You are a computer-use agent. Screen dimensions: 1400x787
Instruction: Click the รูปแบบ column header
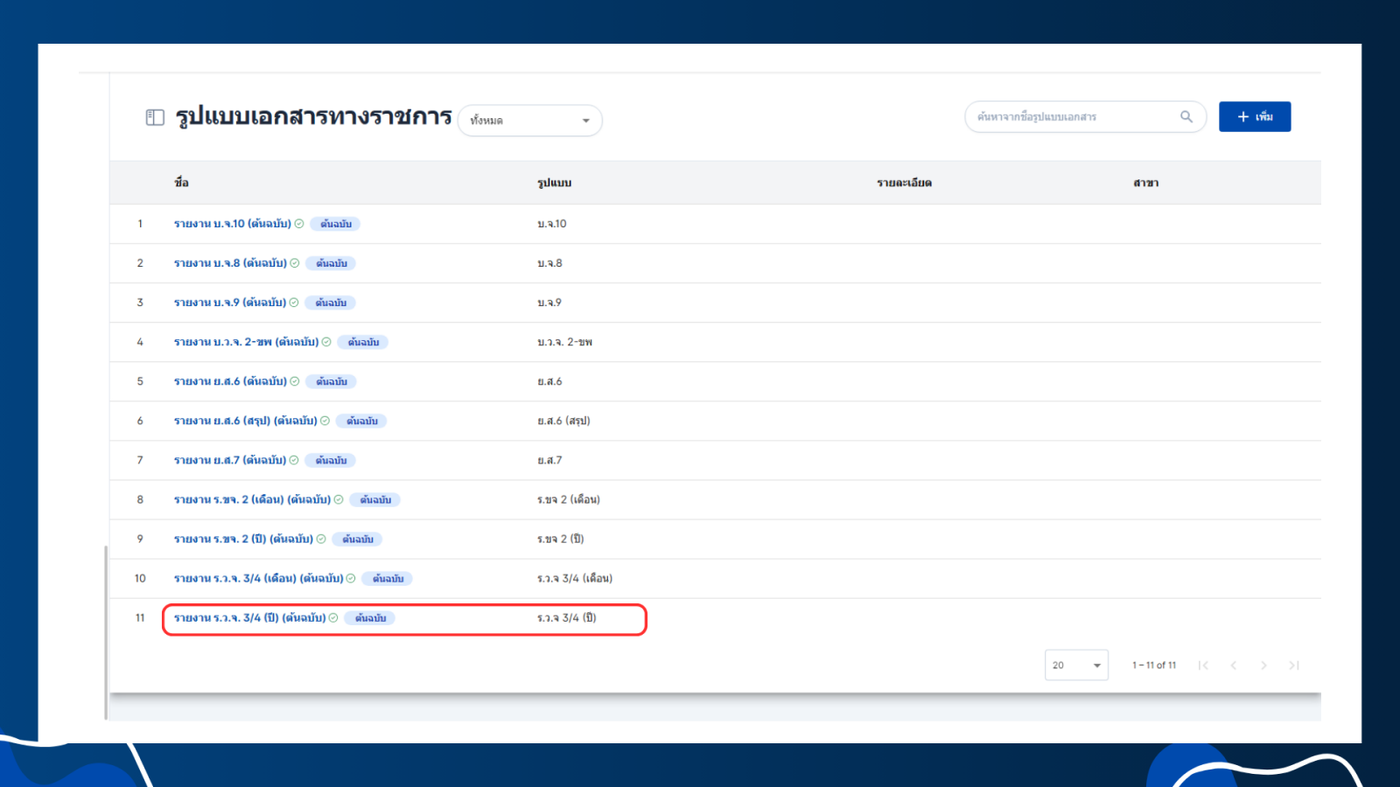pyautogui.click(x=554, y=183)
